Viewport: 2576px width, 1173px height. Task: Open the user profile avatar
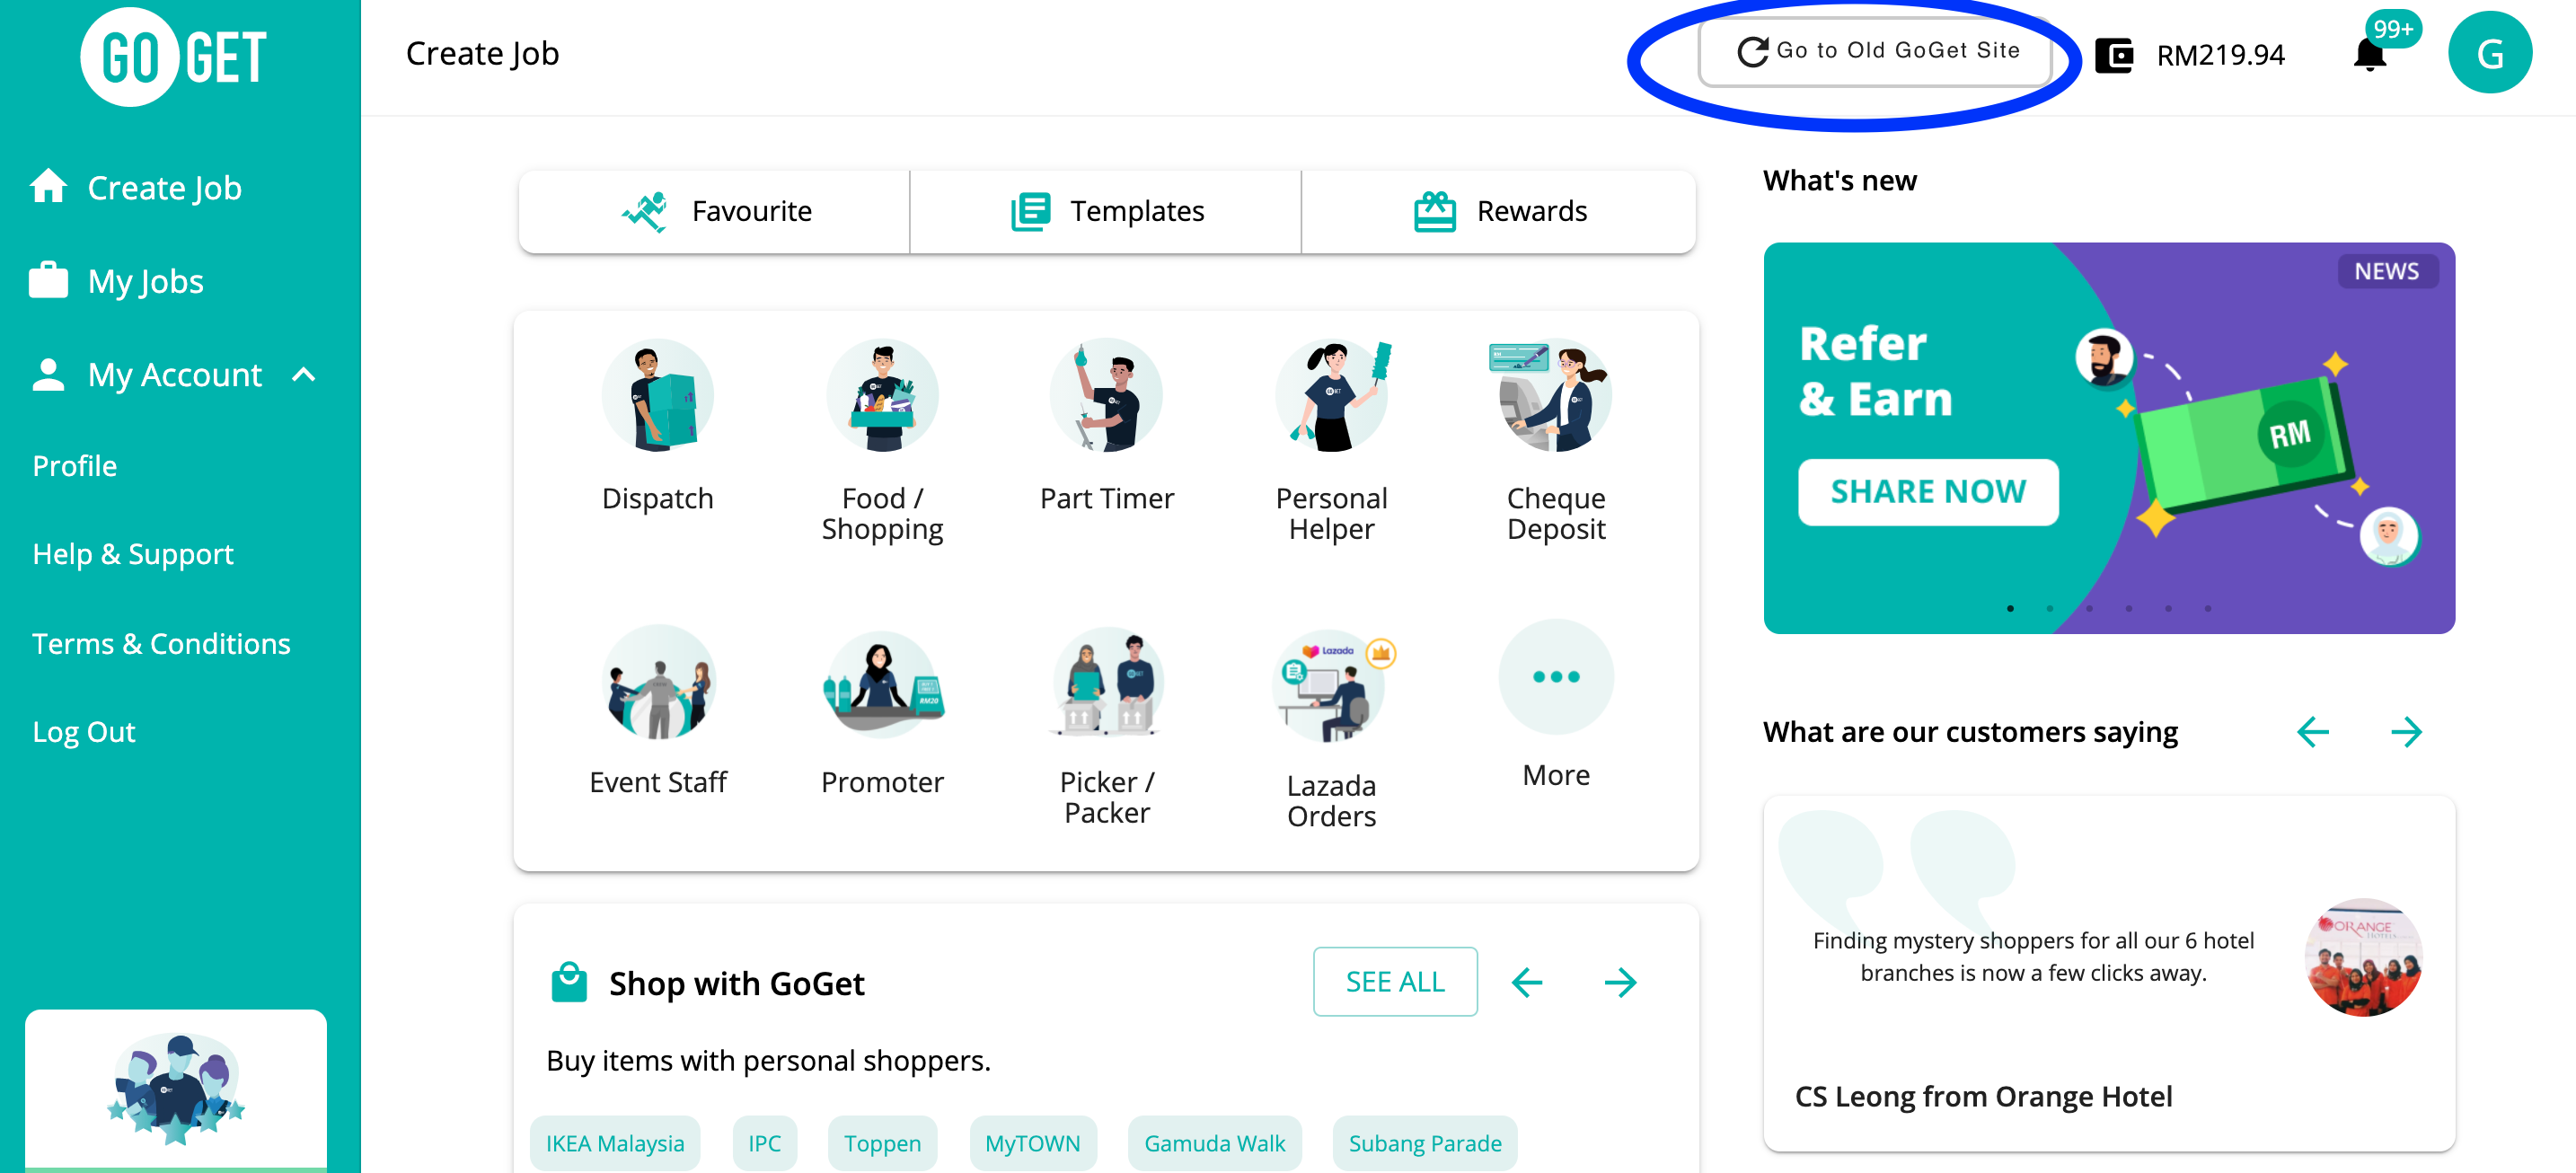(2488, 54)
